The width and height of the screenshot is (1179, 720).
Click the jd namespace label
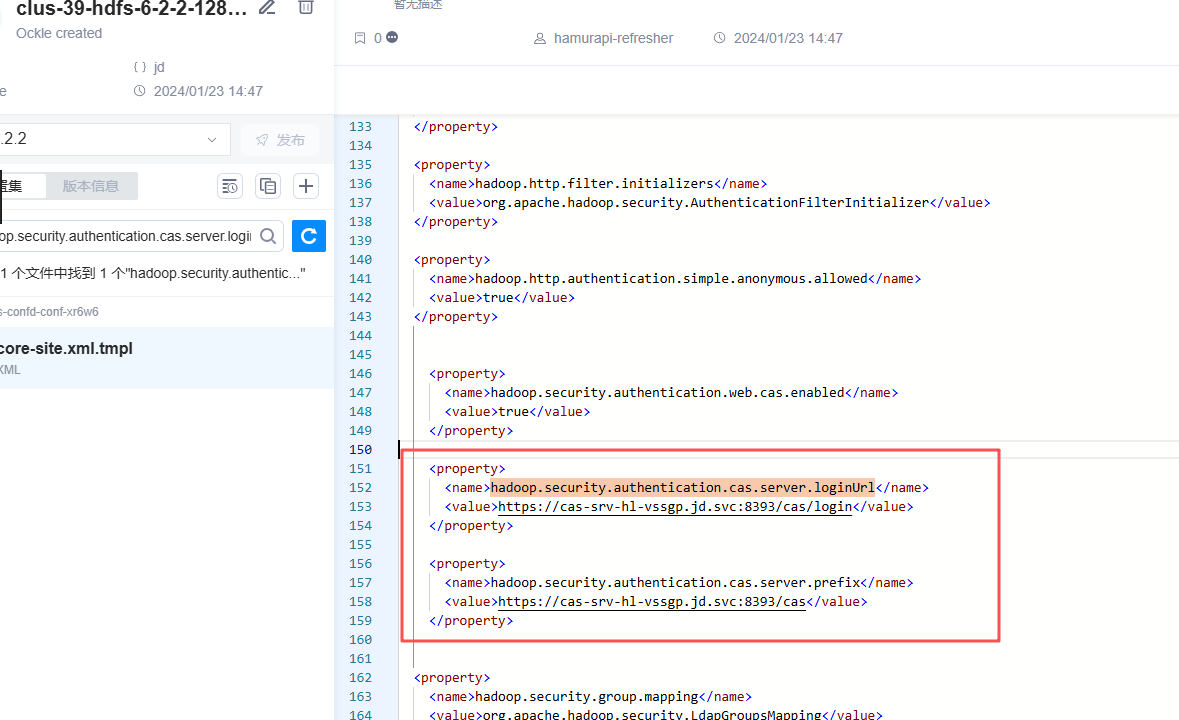[159, 67]
